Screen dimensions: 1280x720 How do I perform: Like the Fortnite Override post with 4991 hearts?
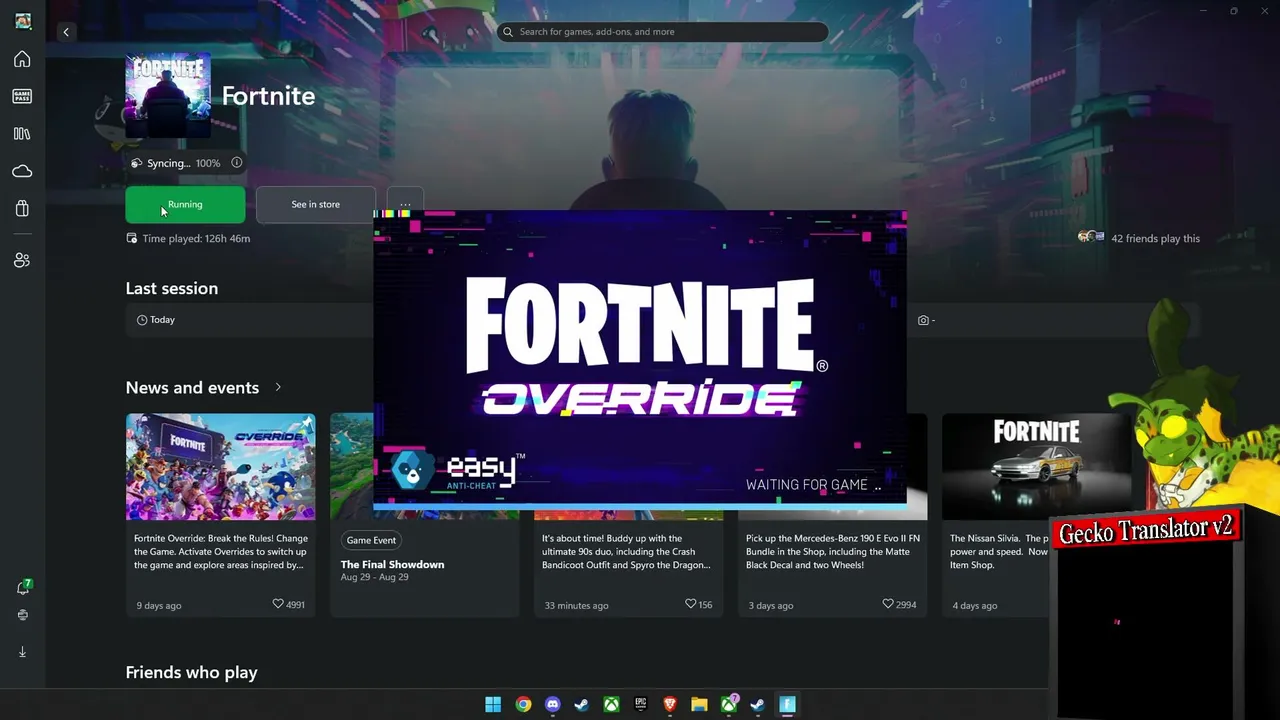click(278, 604)
